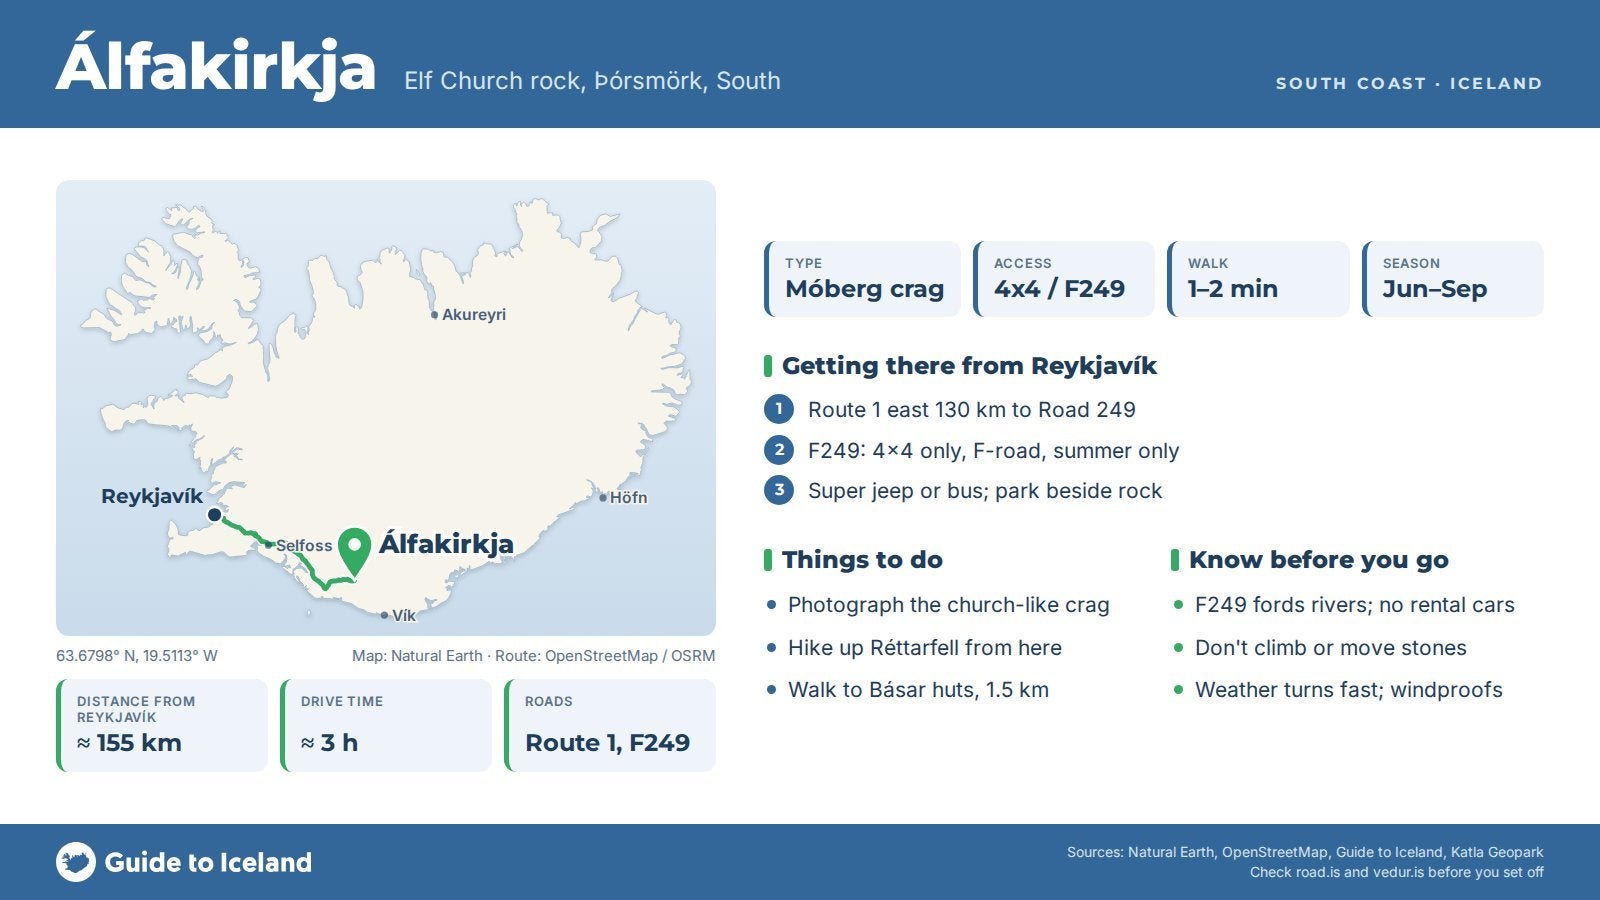This screenshot has height=900, width=1600.
Task: Click the Drive time 3 h card
Action: click(x=386, y=725)
